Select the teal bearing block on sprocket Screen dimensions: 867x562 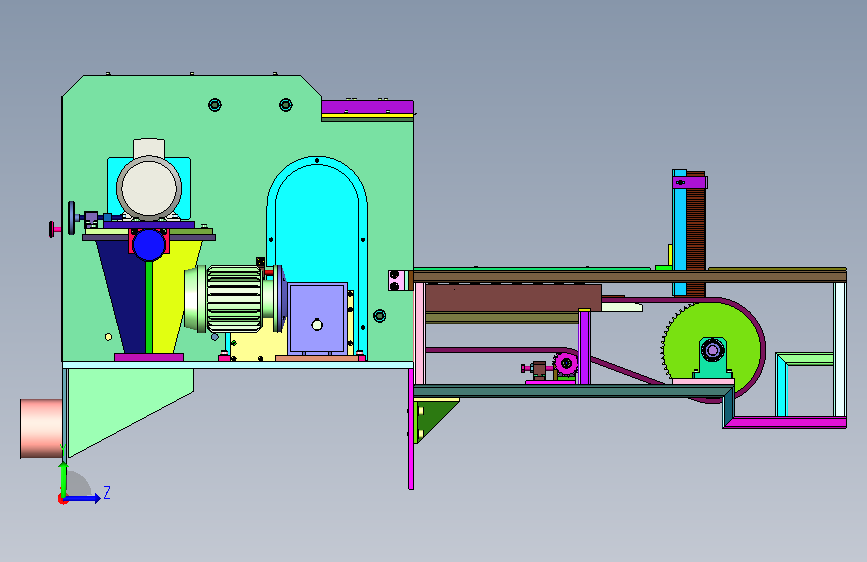coord(713,358)
